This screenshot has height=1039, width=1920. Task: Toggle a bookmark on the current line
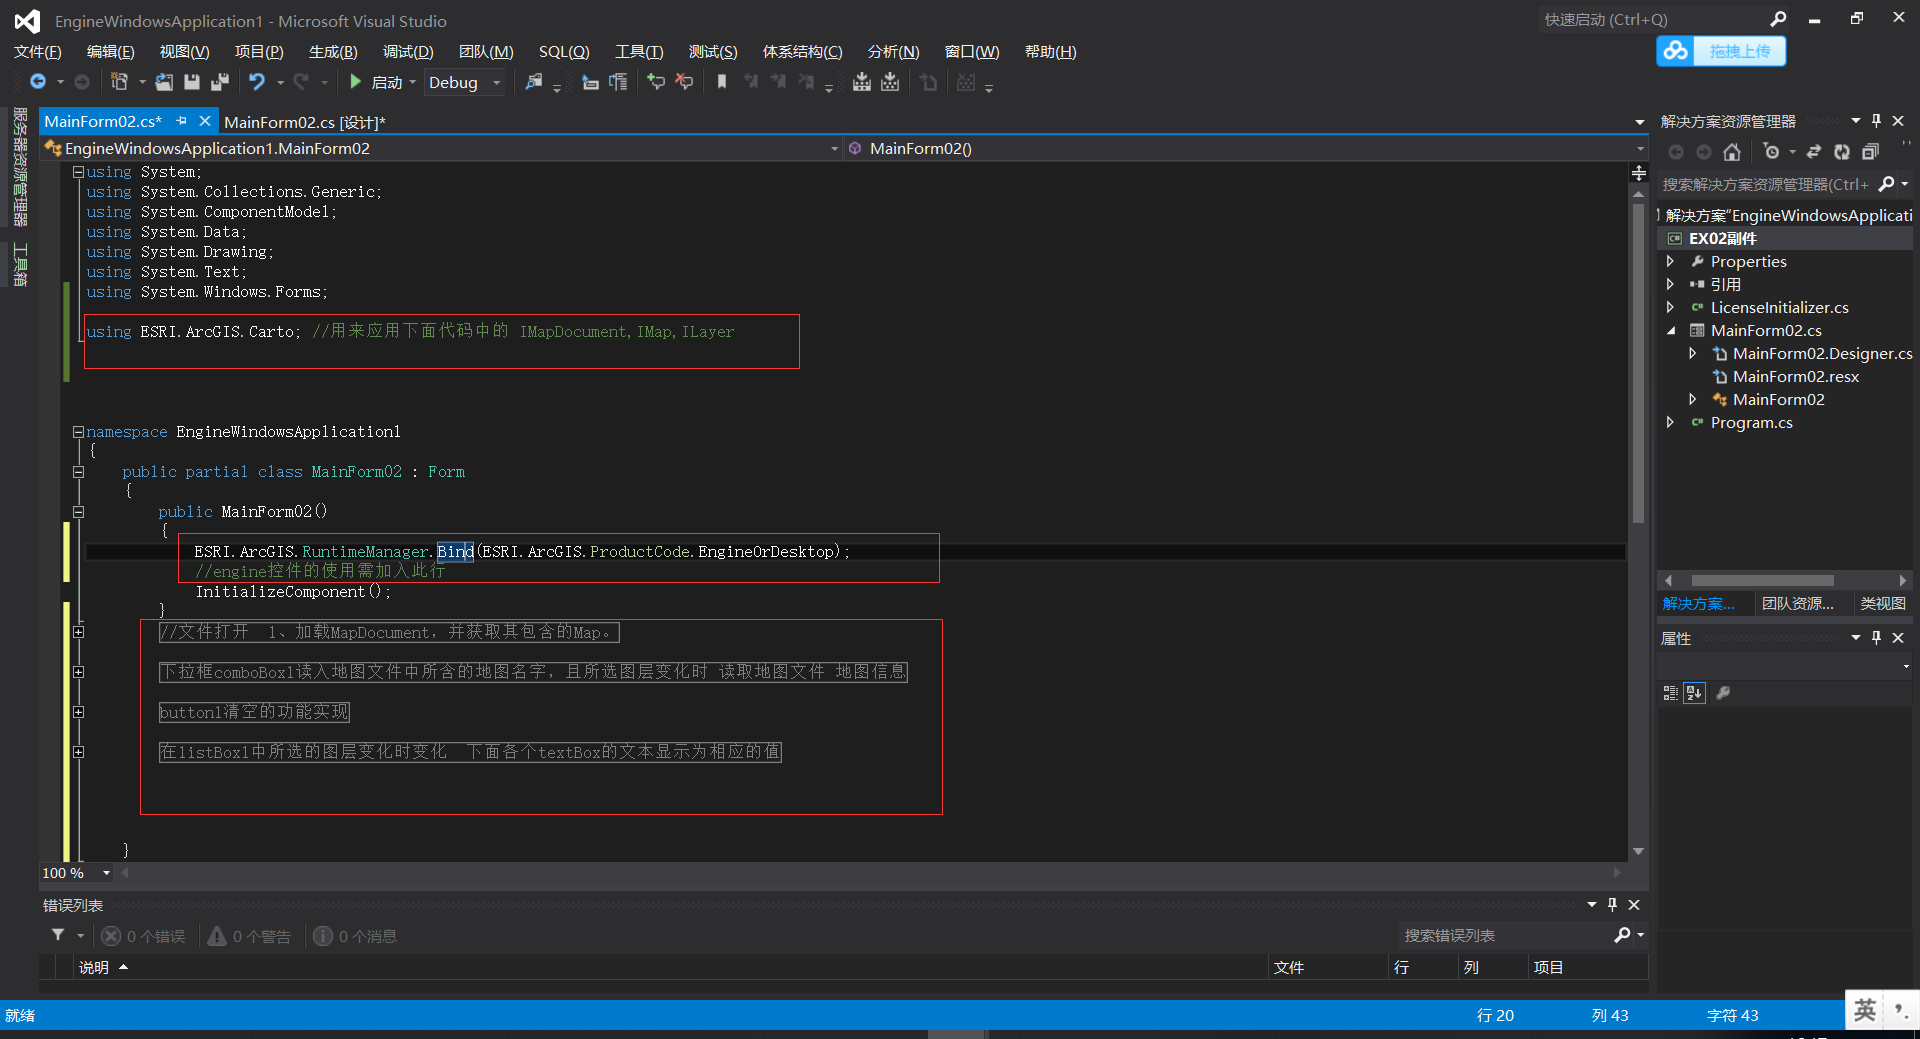(x=721, y=82)
